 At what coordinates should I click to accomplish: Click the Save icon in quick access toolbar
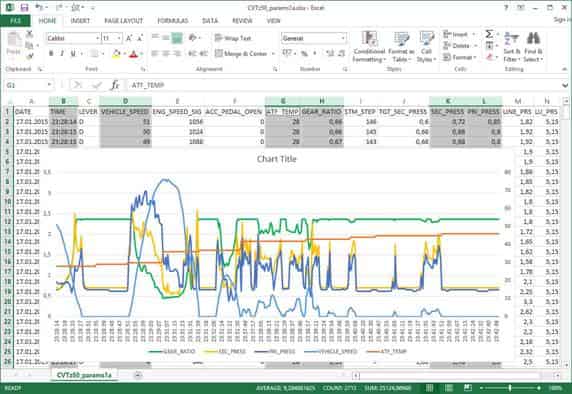click(x=24, y=7)
